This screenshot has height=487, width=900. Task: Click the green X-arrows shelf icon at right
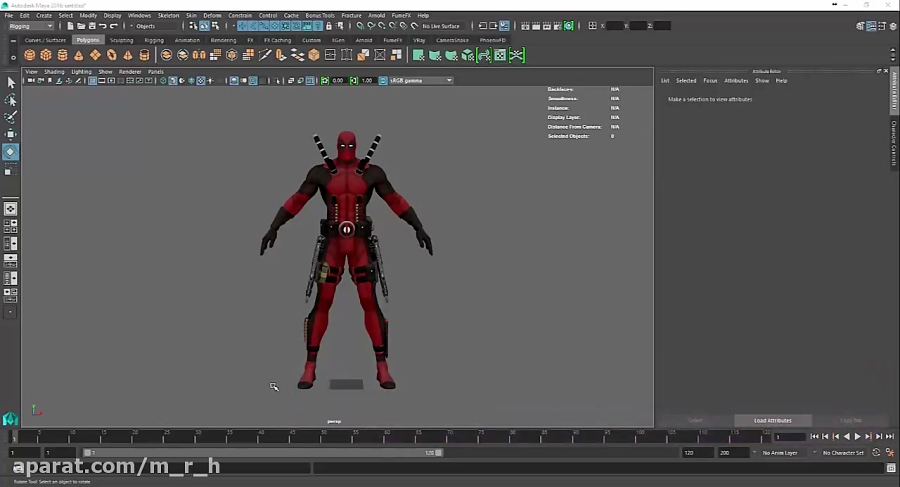click(x=517, y=55)
